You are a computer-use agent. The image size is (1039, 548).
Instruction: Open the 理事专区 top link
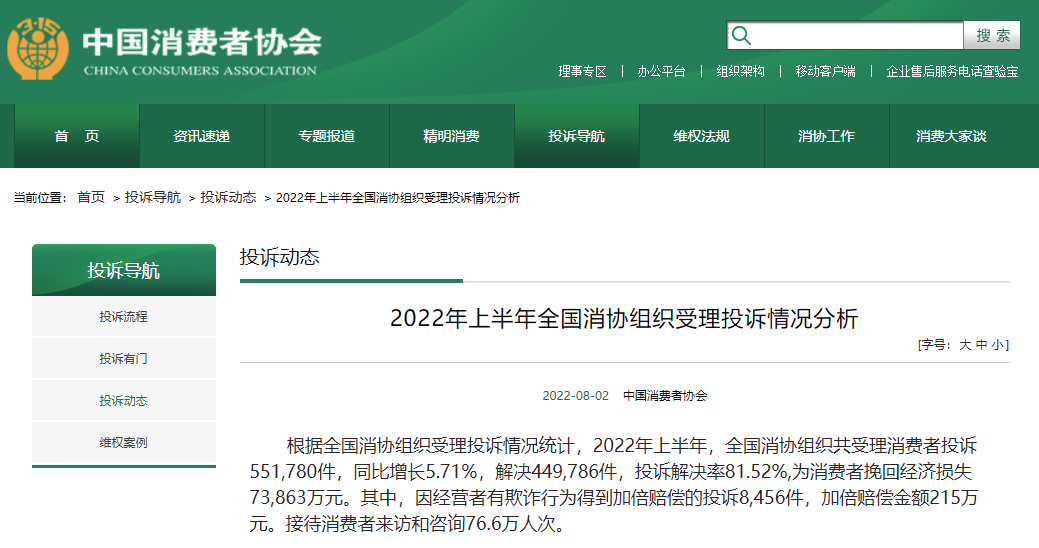click(x=582, y=72)
